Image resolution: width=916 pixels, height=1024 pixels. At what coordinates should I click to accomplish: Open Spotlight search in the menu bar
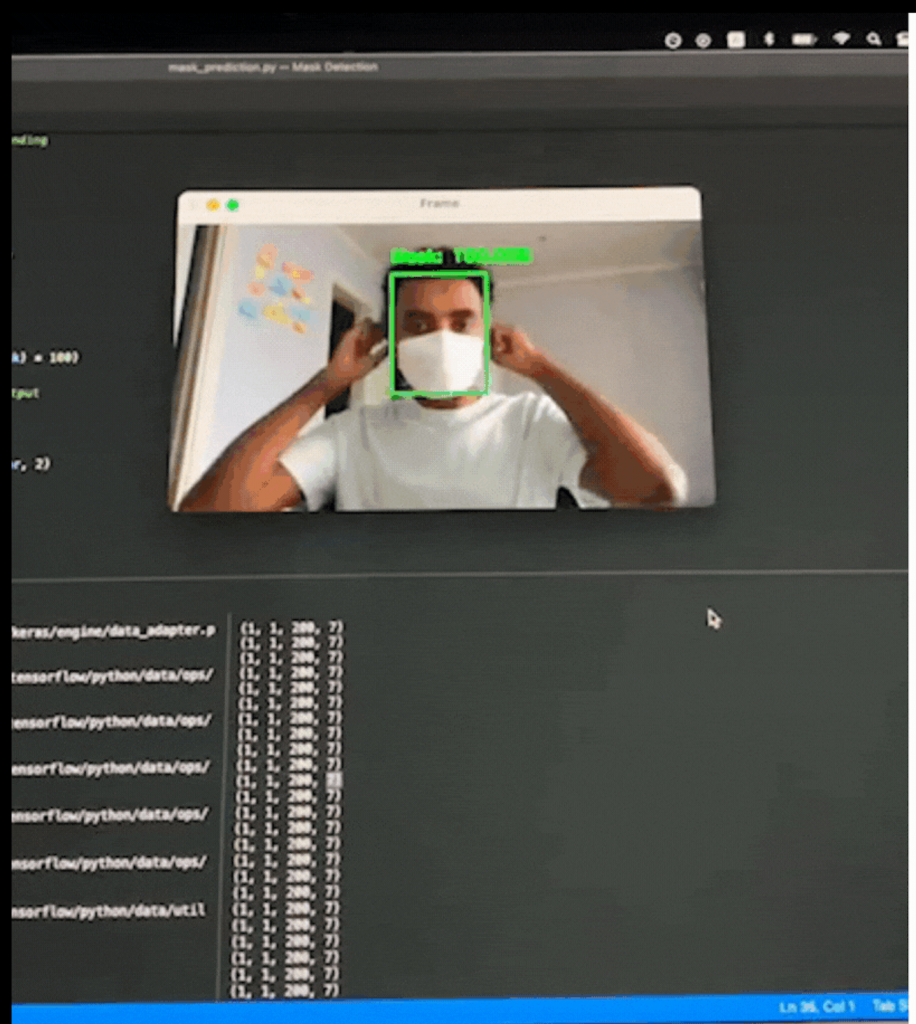pos(874,39)
